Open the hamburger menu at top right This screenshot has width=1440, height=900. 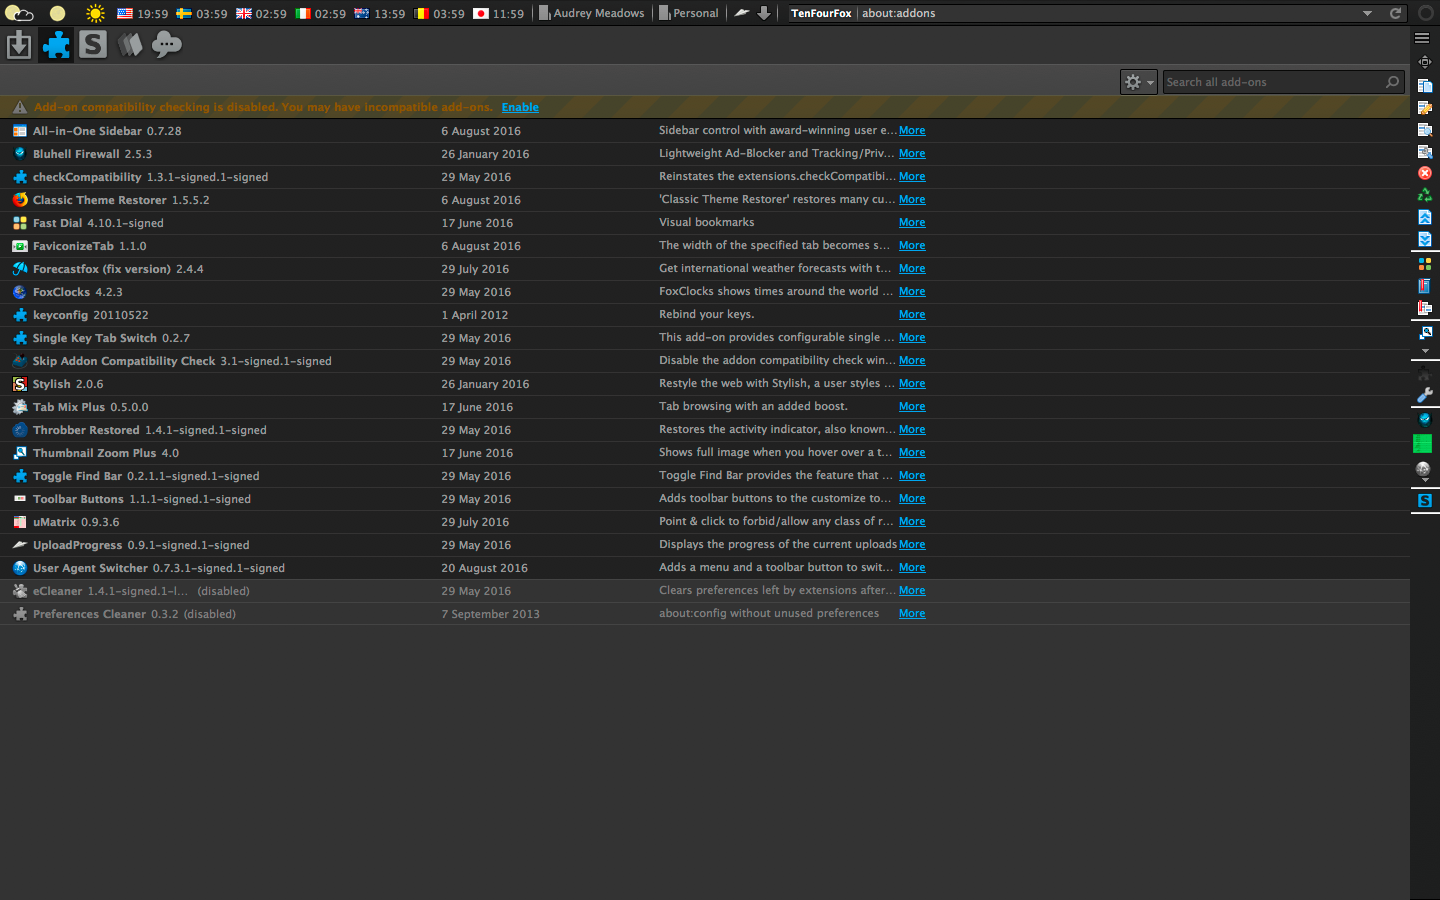tap(1422, 38)
